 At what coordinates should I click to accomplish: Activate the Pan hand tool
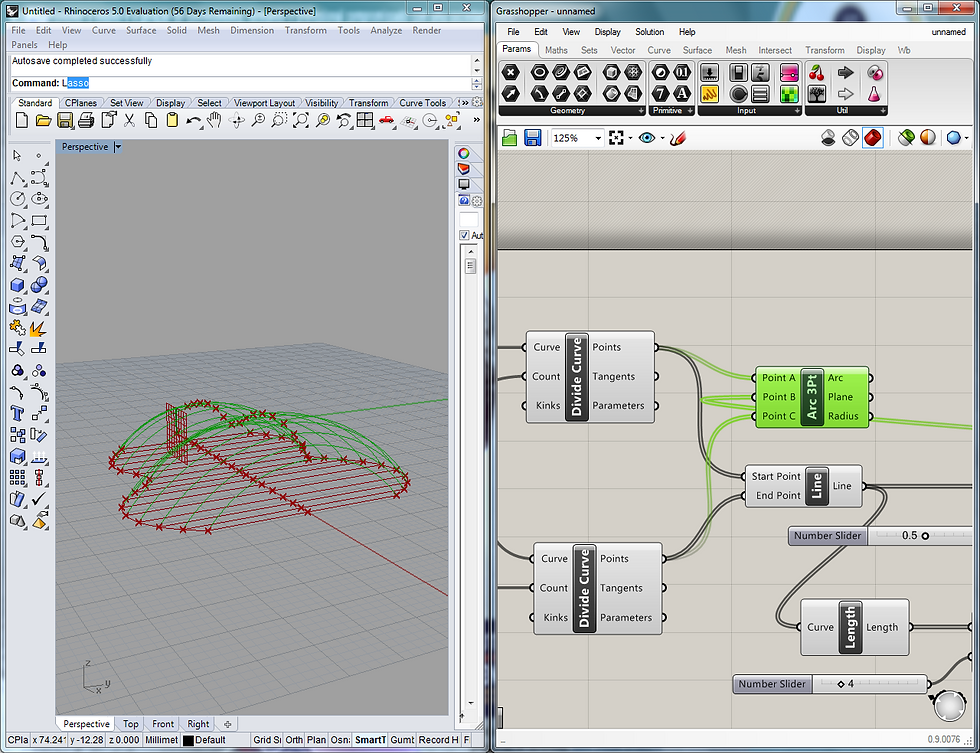[214, 120]
